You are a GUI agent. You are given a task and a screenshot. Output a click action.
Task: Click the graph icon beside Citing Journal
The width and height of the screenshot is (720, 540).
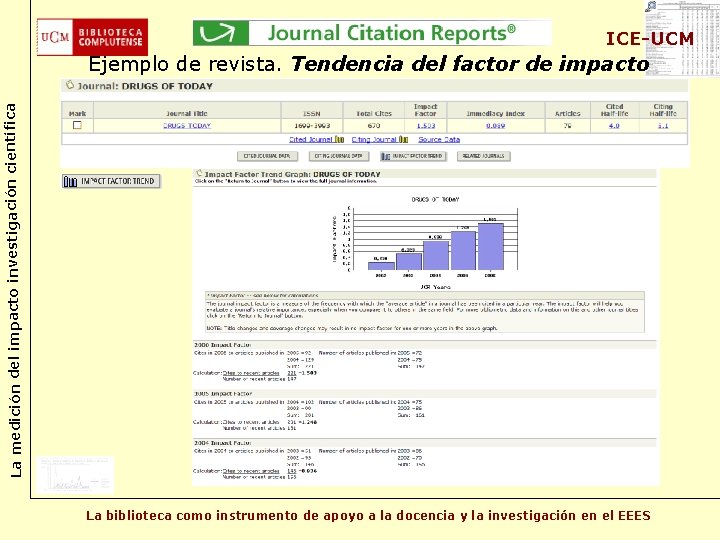click(403, 139)
